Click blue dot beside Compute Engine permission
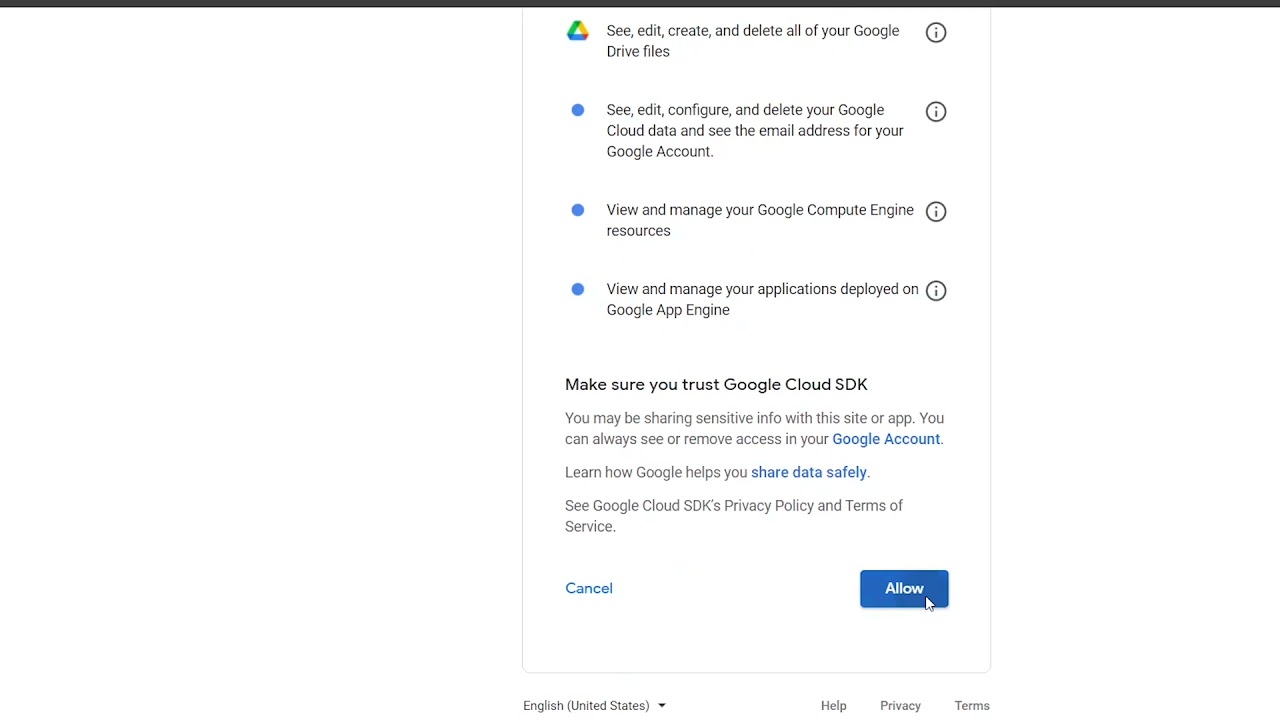 pyautogui.click(x=578, y=210)
